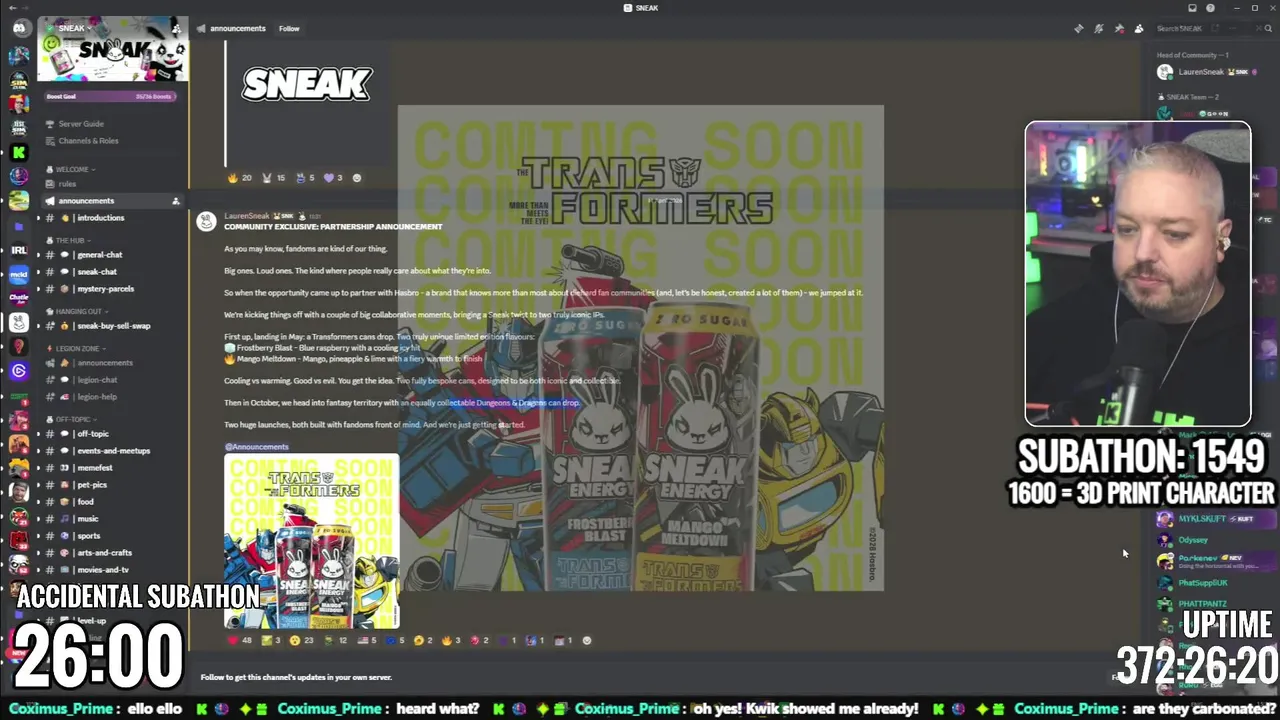
Task: Toggle the red heart reaction with 48
Action: 240,640
